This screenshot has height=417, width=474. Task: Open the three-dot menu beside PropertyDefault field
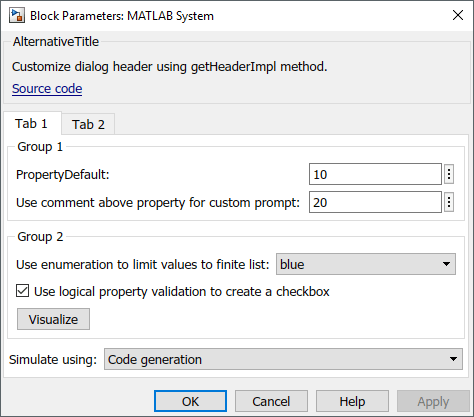click(x=449, y=174)
